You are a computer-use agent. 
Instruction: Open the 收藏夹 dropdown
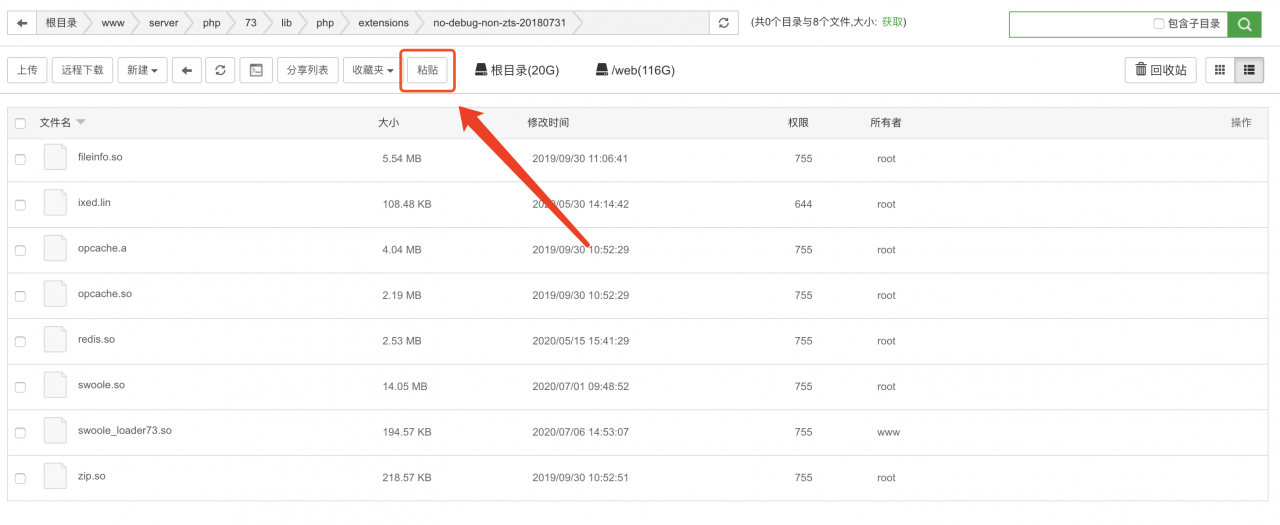tap(373, 70)
